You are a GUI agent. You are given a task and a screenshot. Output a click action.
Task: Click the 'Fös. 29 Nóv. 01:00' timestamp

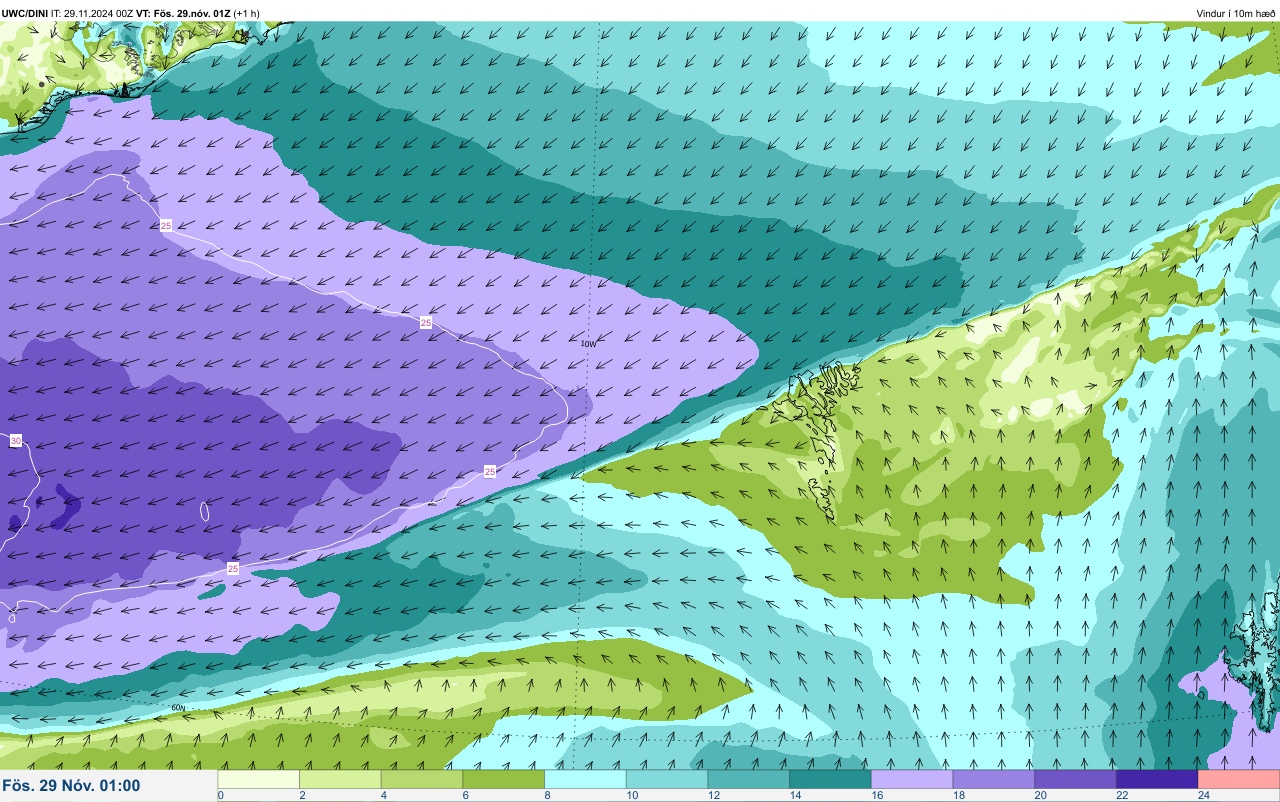coord(72,786)
